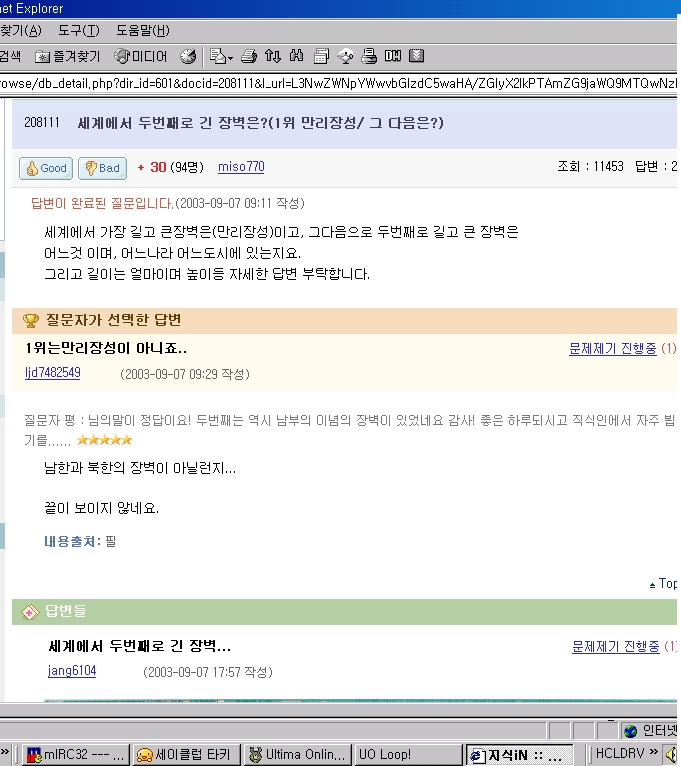The image size is (681, 766).
Task: Click the calculator-like window toolbar icon
Action: coord(321,56)
